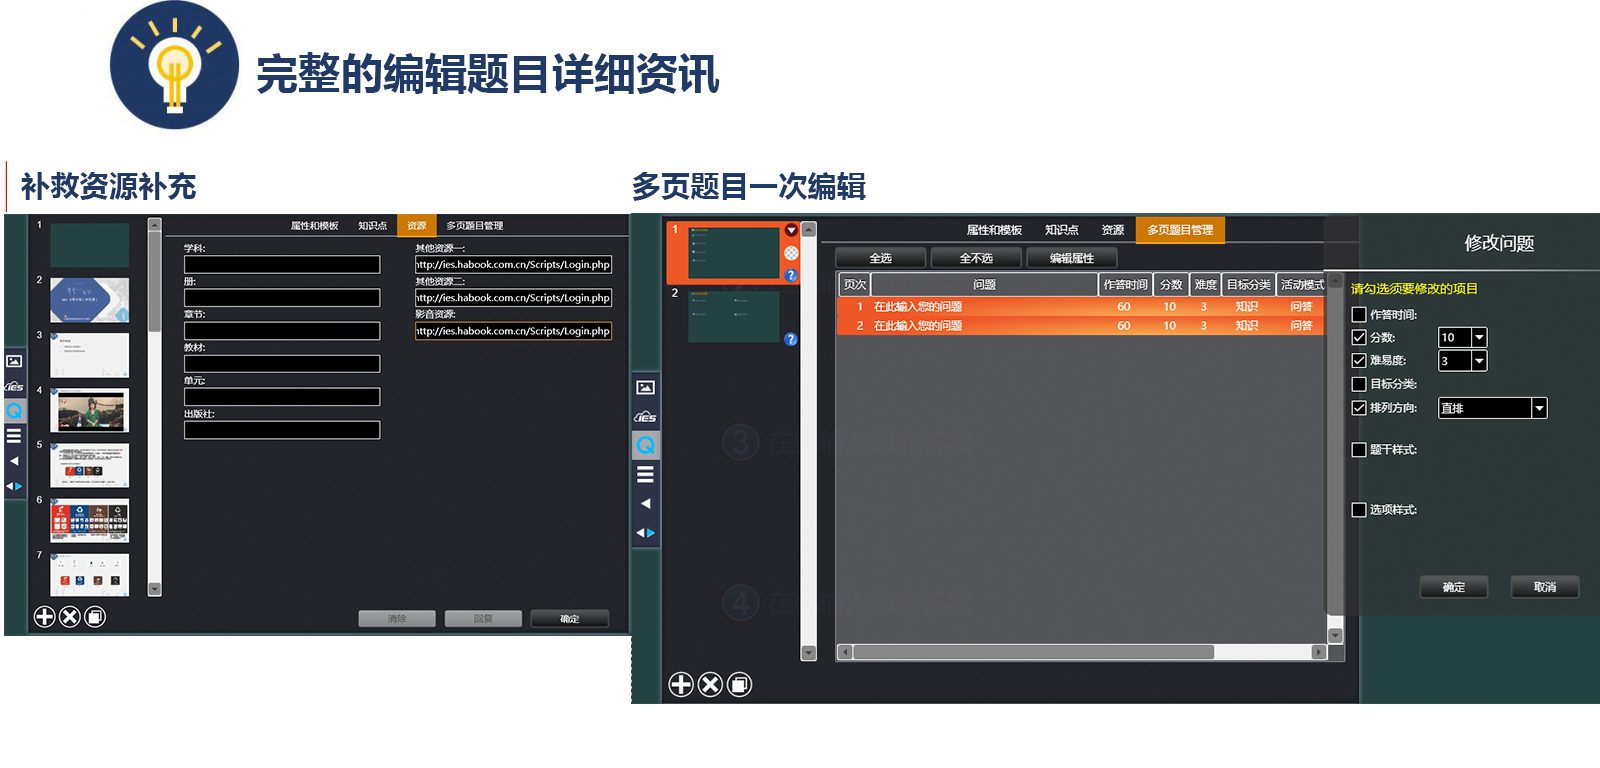This screenshot has height=768, width=1600.
Task: Click the duplicate page icon in multi-page editor
Action: (739, 684)
